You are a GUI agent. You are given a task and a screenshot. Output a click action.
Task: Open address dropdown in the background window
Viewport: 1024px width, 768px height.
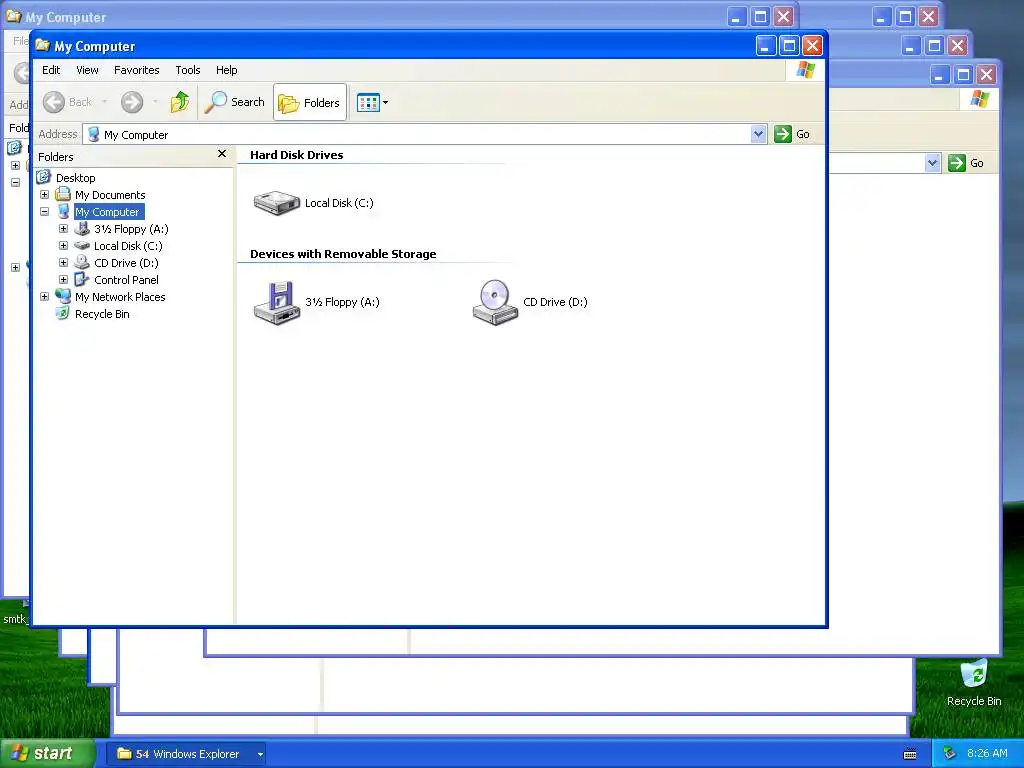[x=933, y=163]
